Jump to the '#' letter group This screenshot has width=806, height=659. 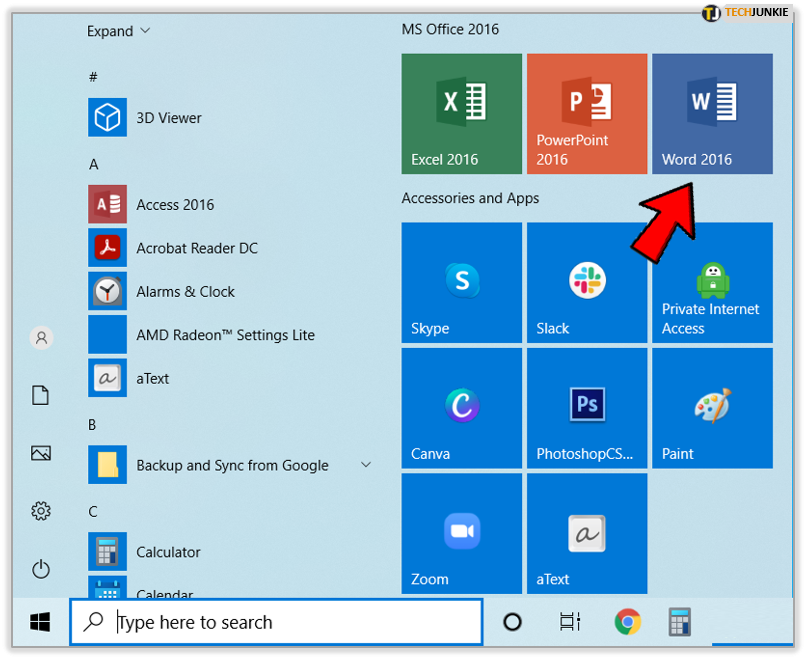93,77
